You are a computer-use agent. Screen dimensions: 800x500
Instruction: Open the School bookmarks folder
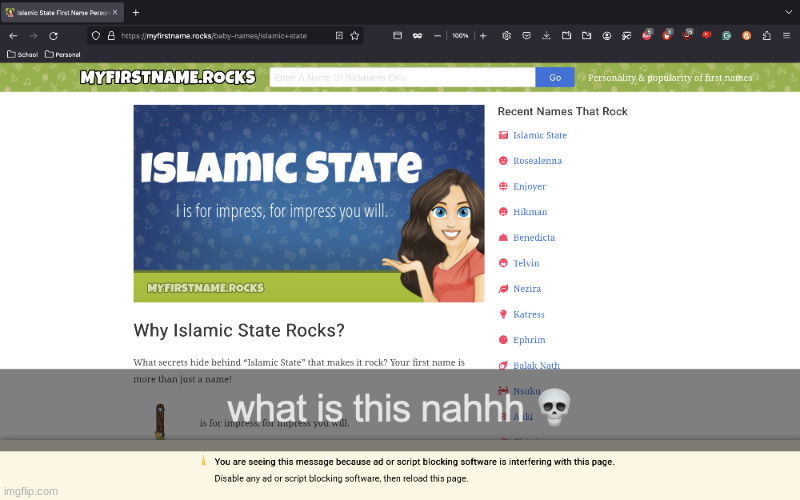[x=22, y=54]
